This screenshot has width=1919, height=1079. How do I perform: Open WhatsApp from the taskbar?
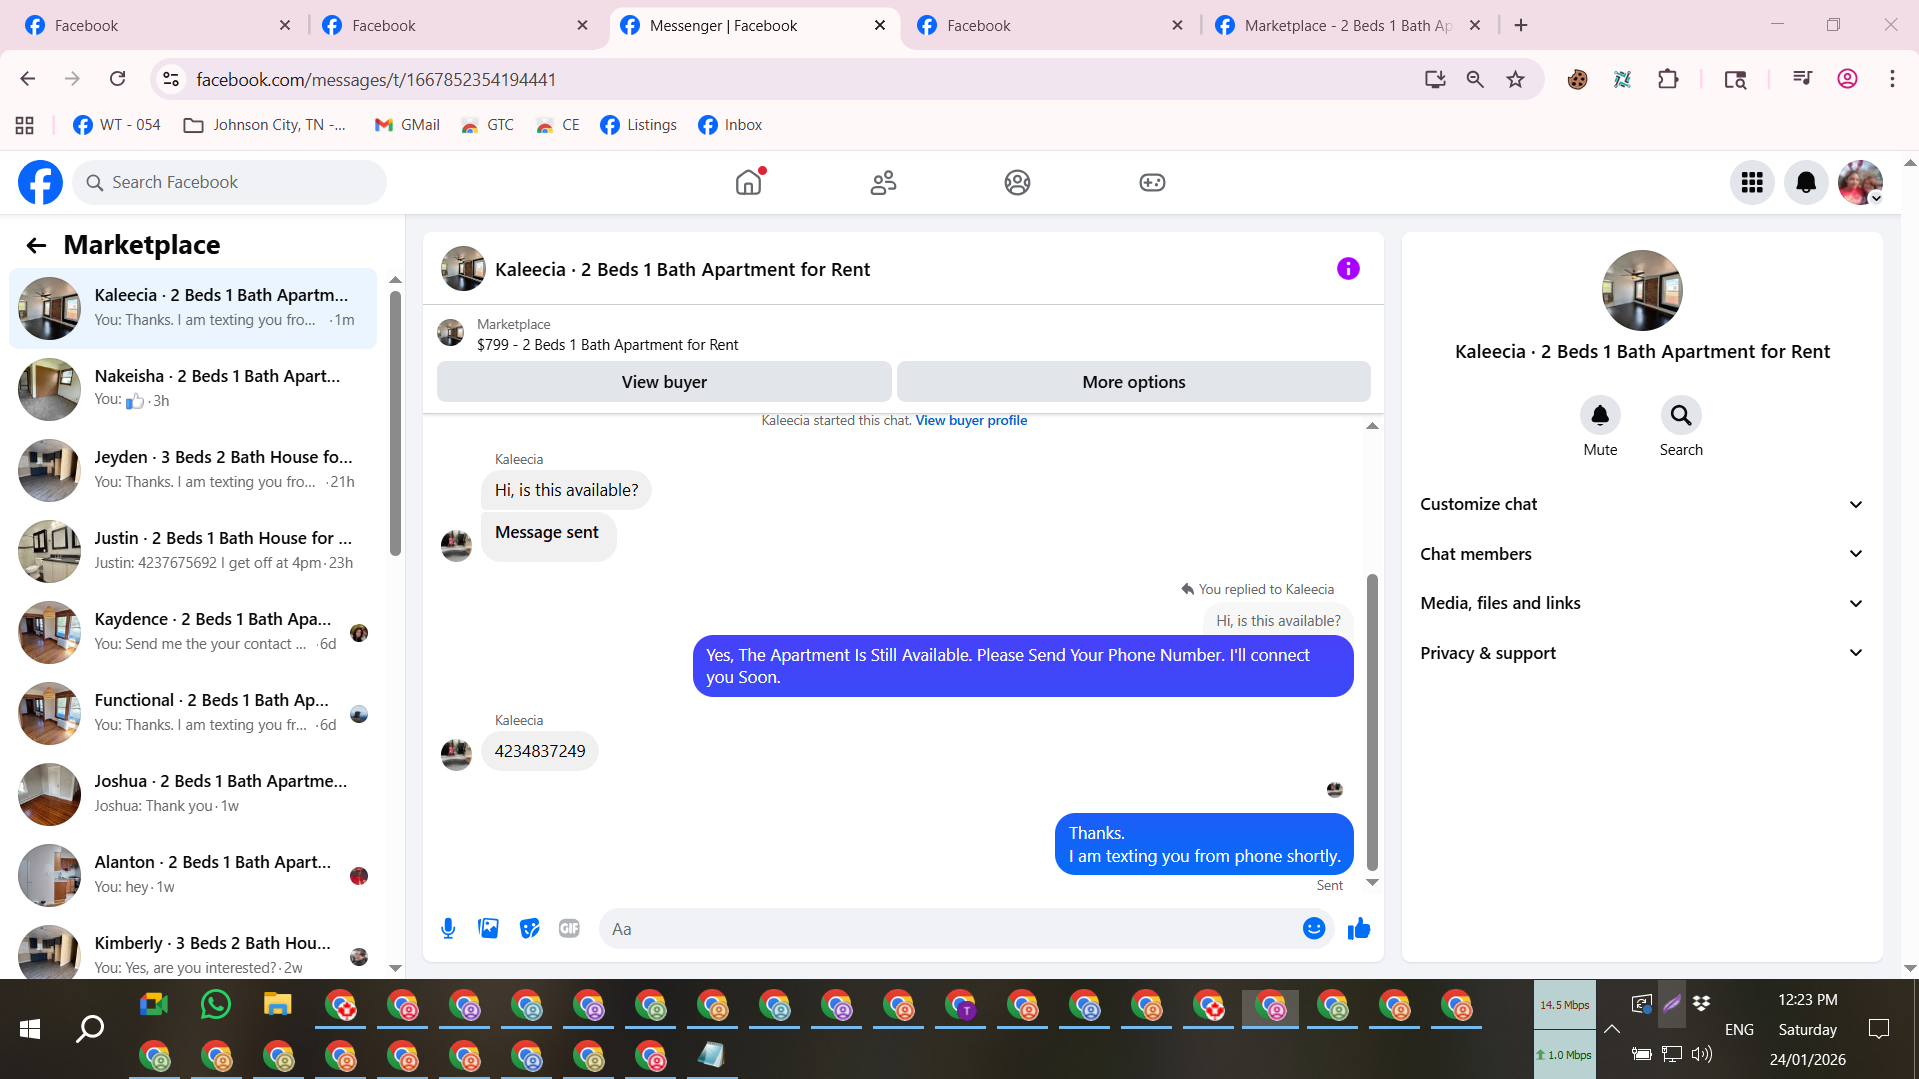tap(215, 1005)
